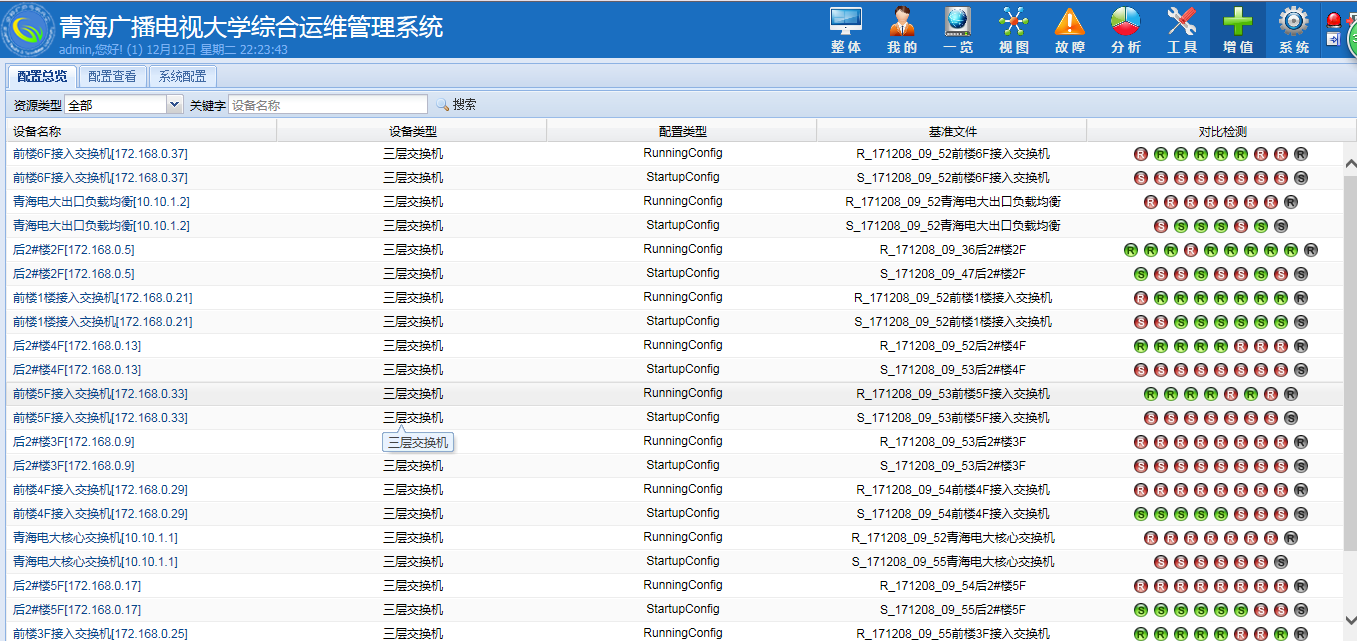Click the only red R icon in 前楼1楼 RunningConfig row
The height and width of the screenshot is (641, 1357).
tap(1141, 298)
